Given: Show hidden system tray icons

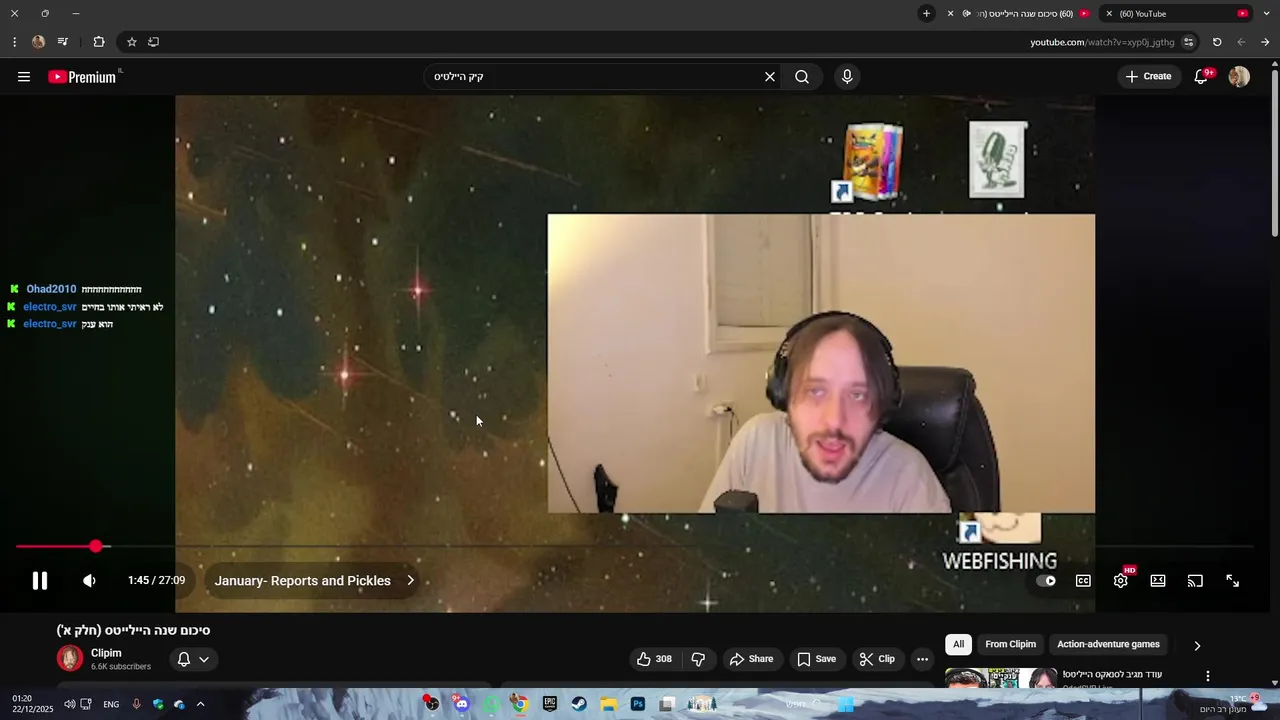Looking at the screenshot, I should click(200, 704).
